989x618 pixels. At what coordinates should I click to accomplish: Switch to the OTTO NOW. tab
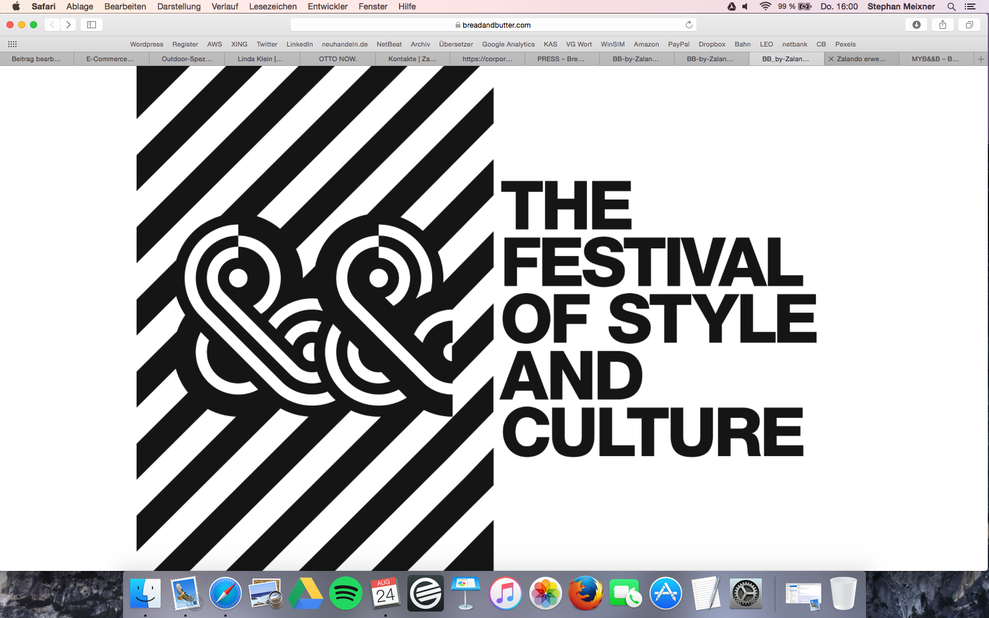(337, 59)
